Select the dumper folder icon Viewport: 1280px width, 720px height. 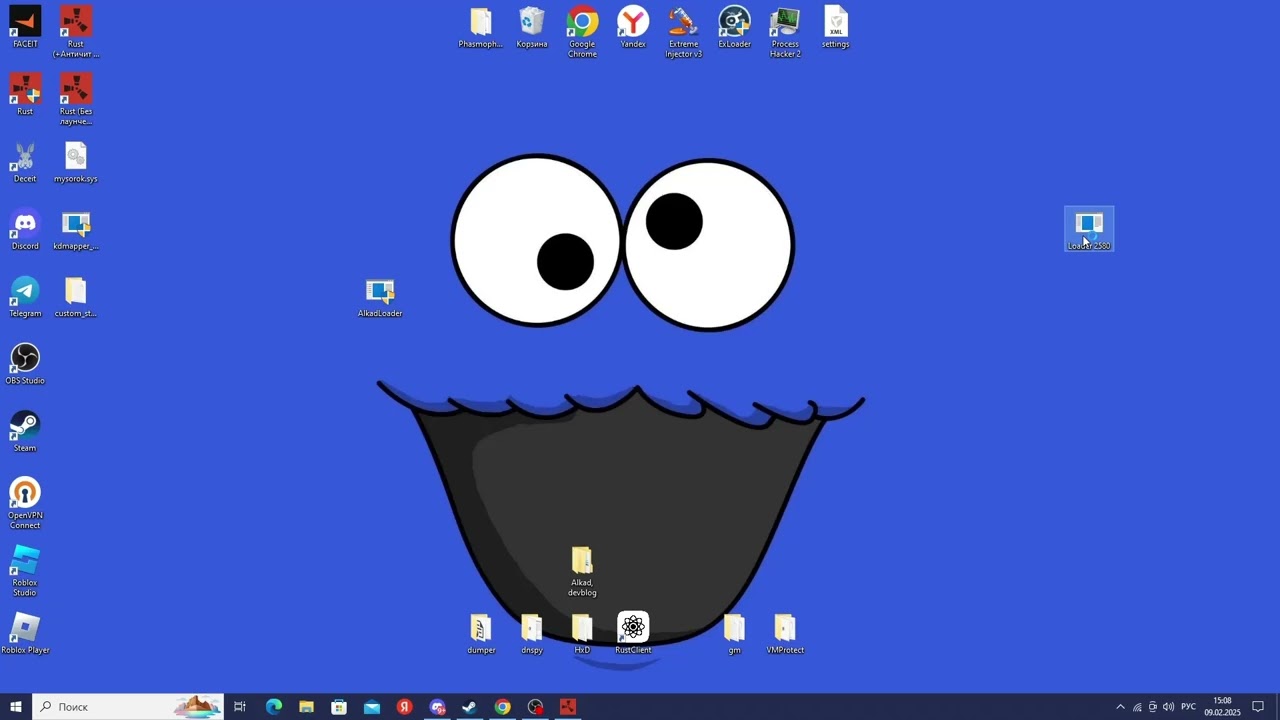(x=481, y=634)
